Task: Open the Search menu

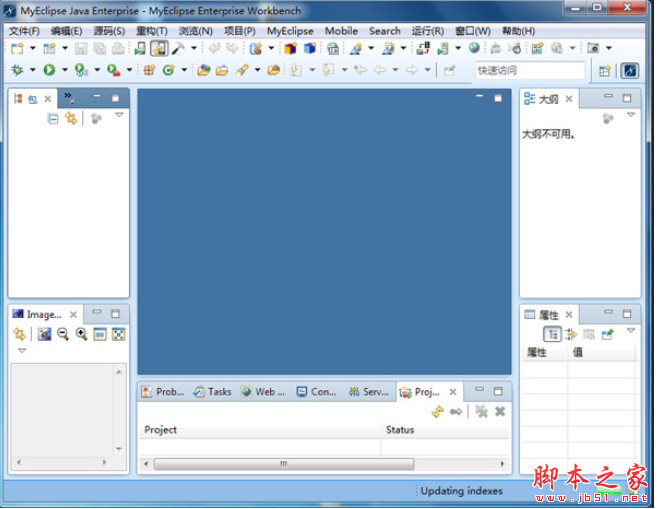Action: coord(385,31)
